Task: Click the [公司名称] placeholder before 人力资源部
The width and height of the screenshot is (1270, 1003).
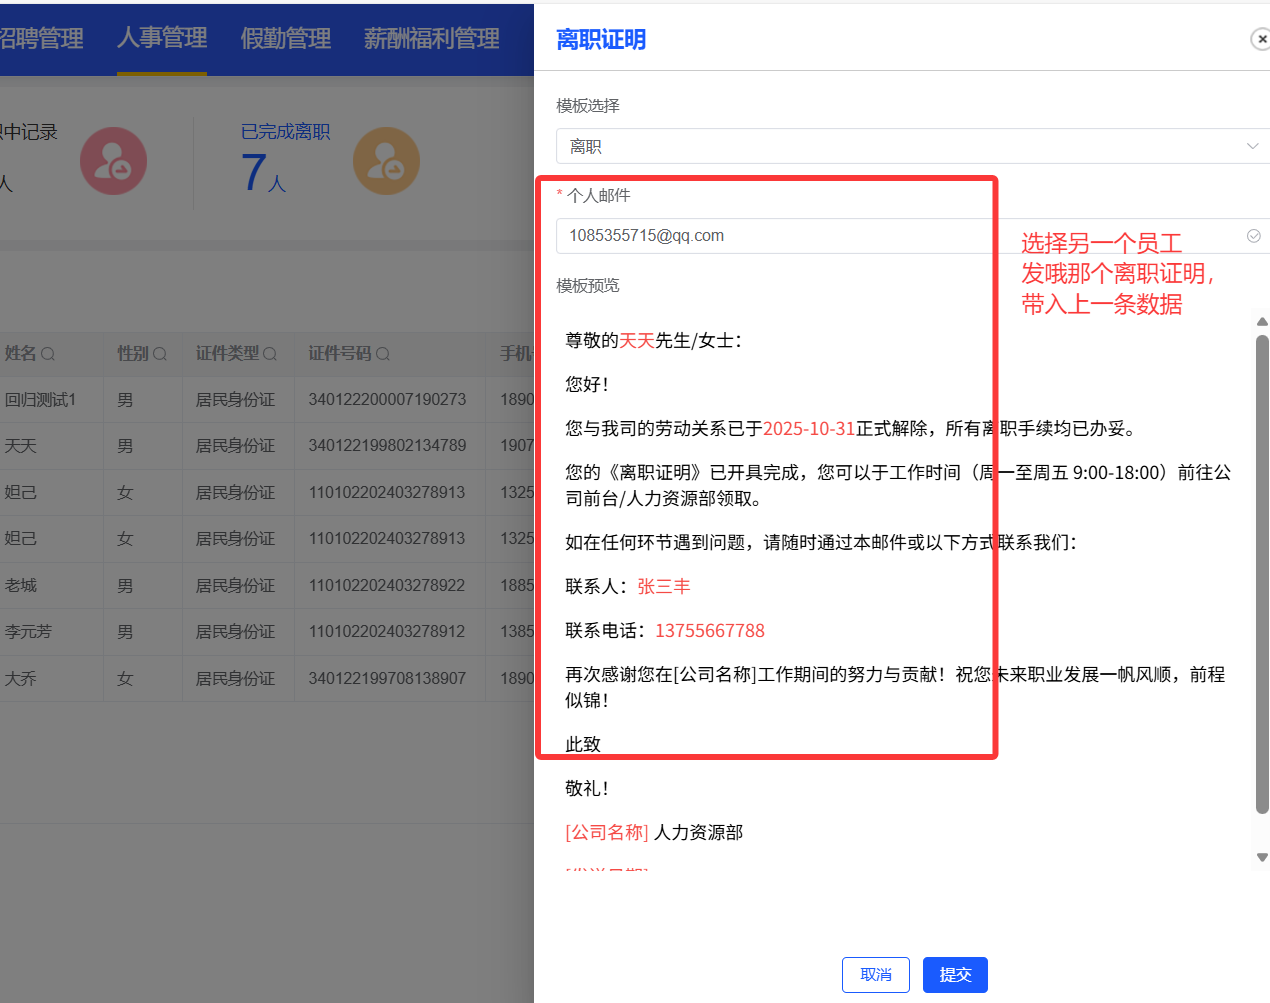Action: (607, 833)
